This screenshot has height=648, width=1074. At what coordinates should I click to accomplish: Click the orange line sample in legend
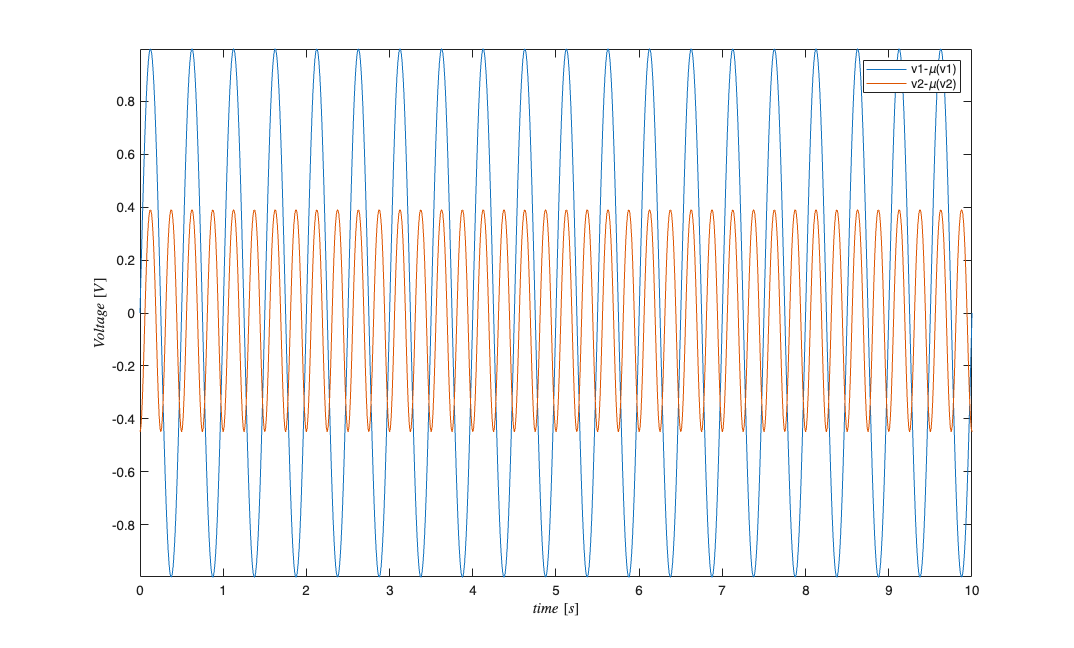tap(885, 84)
